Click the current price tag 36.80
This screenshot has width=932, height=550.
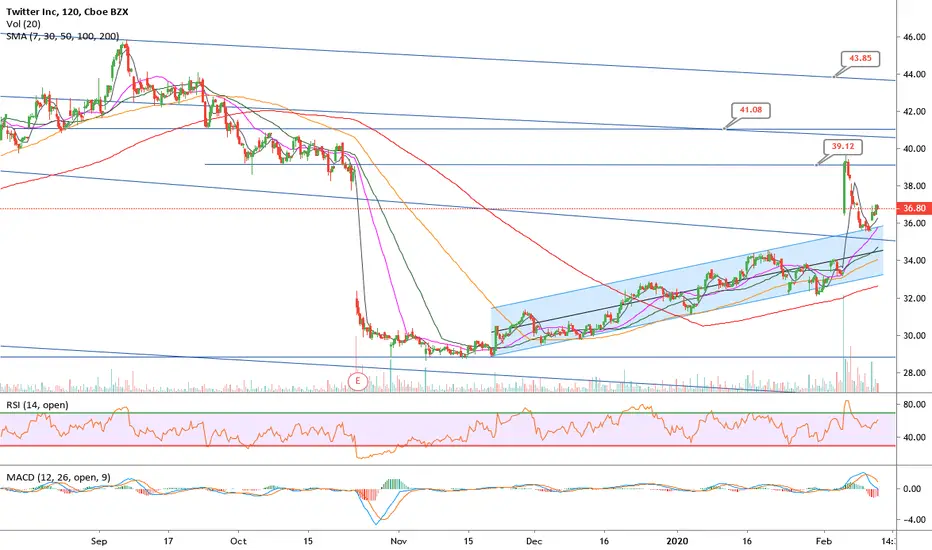pos(914,209)
